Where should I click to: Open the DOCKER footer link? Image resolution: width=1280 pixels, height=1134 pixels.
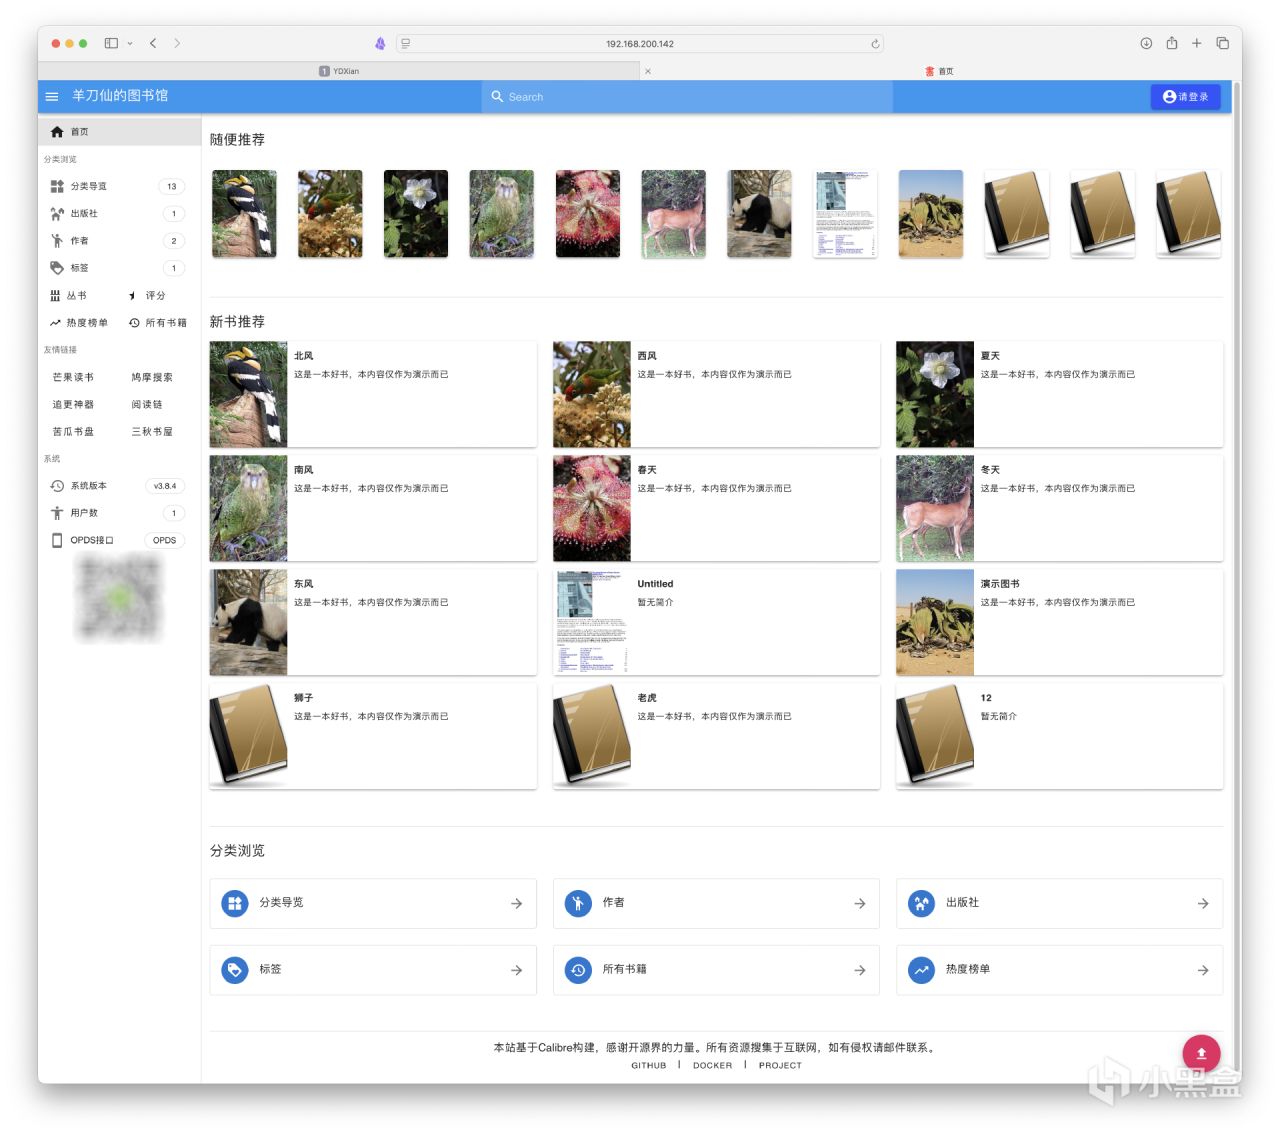[x=712, y=1066]
